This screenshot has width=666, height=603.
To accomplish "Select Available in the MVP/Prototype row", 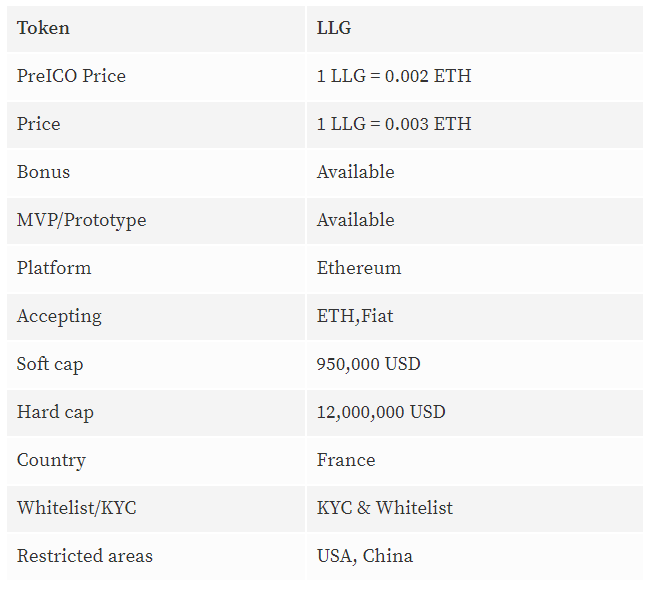I will (356, 220).
